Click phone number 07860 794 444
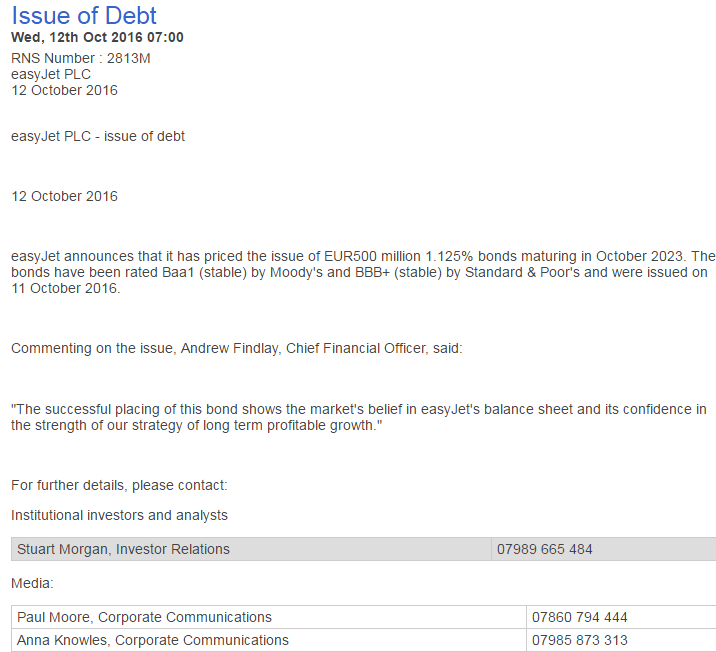The image size is (716, 652). [x=580, y=617]
